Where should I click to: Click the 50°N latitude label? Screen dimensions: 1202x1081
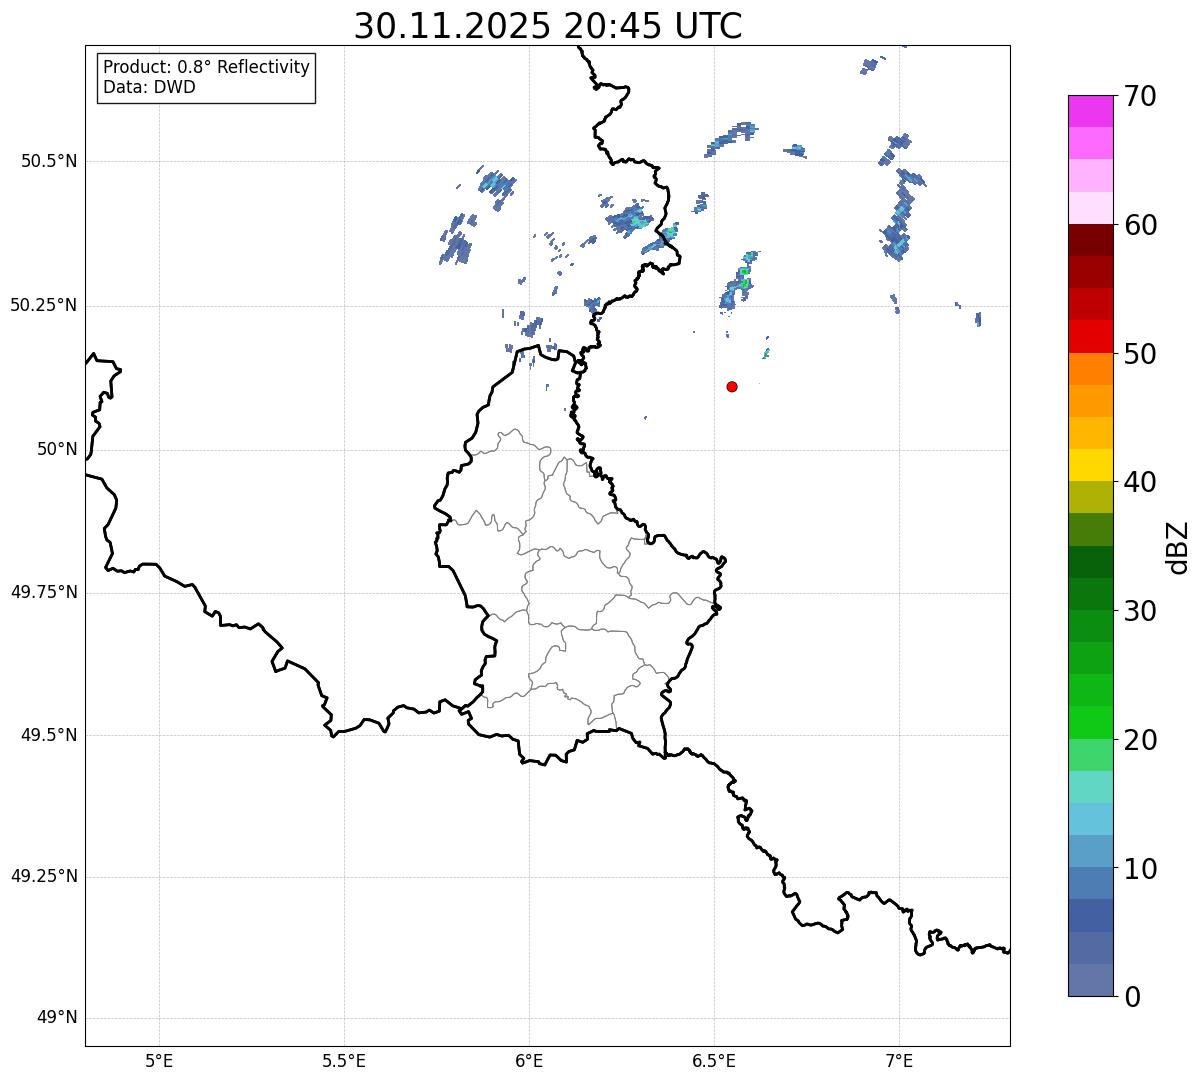click(57, 449)
